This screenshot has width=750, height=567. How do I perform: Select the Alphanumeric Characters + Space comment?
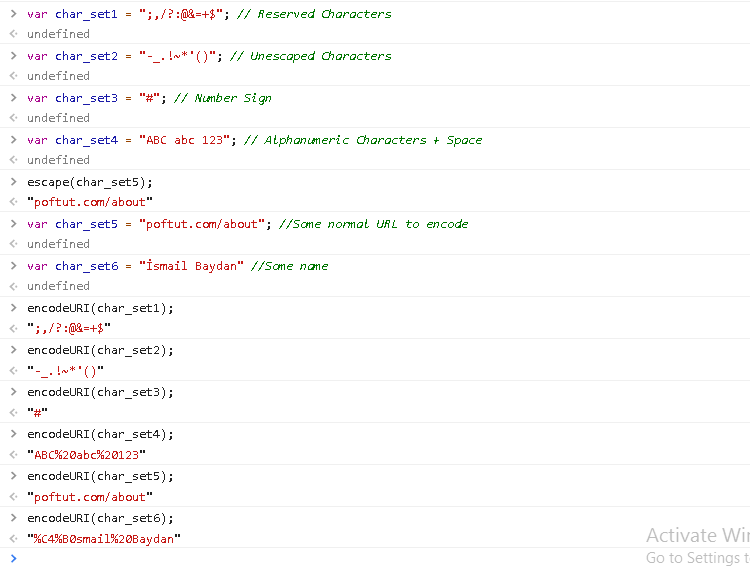point(363,140)
